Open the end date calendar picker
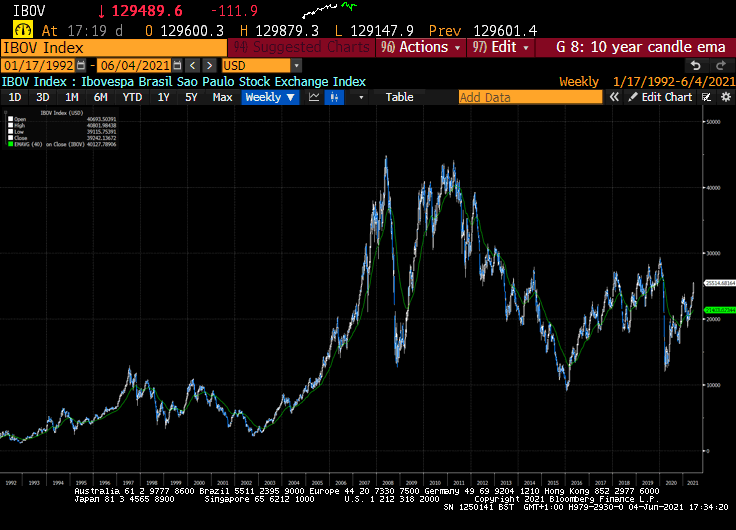Image resolution: width=736 pixels, height=530 pixels. (x=177, y=66)
